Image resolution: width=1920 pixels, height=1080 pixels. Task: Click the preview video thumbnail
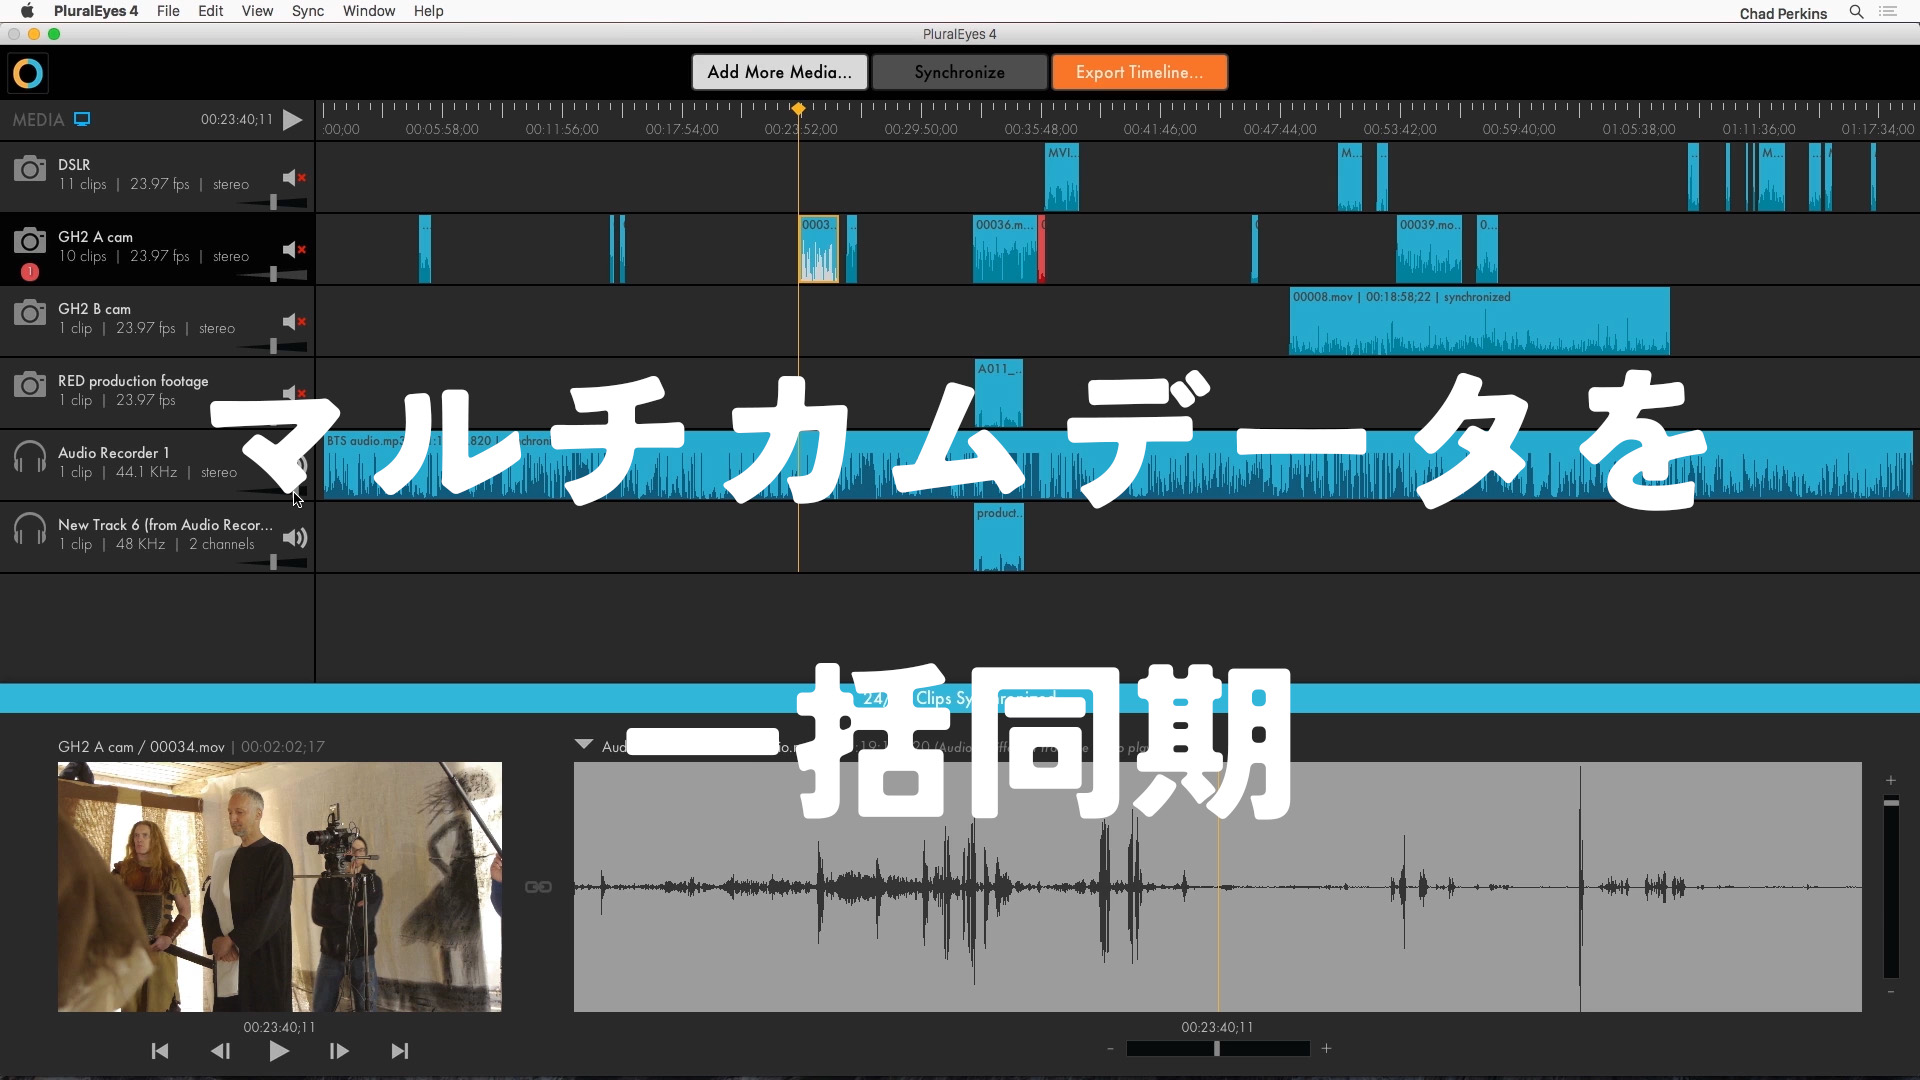(x=280, y=887)
